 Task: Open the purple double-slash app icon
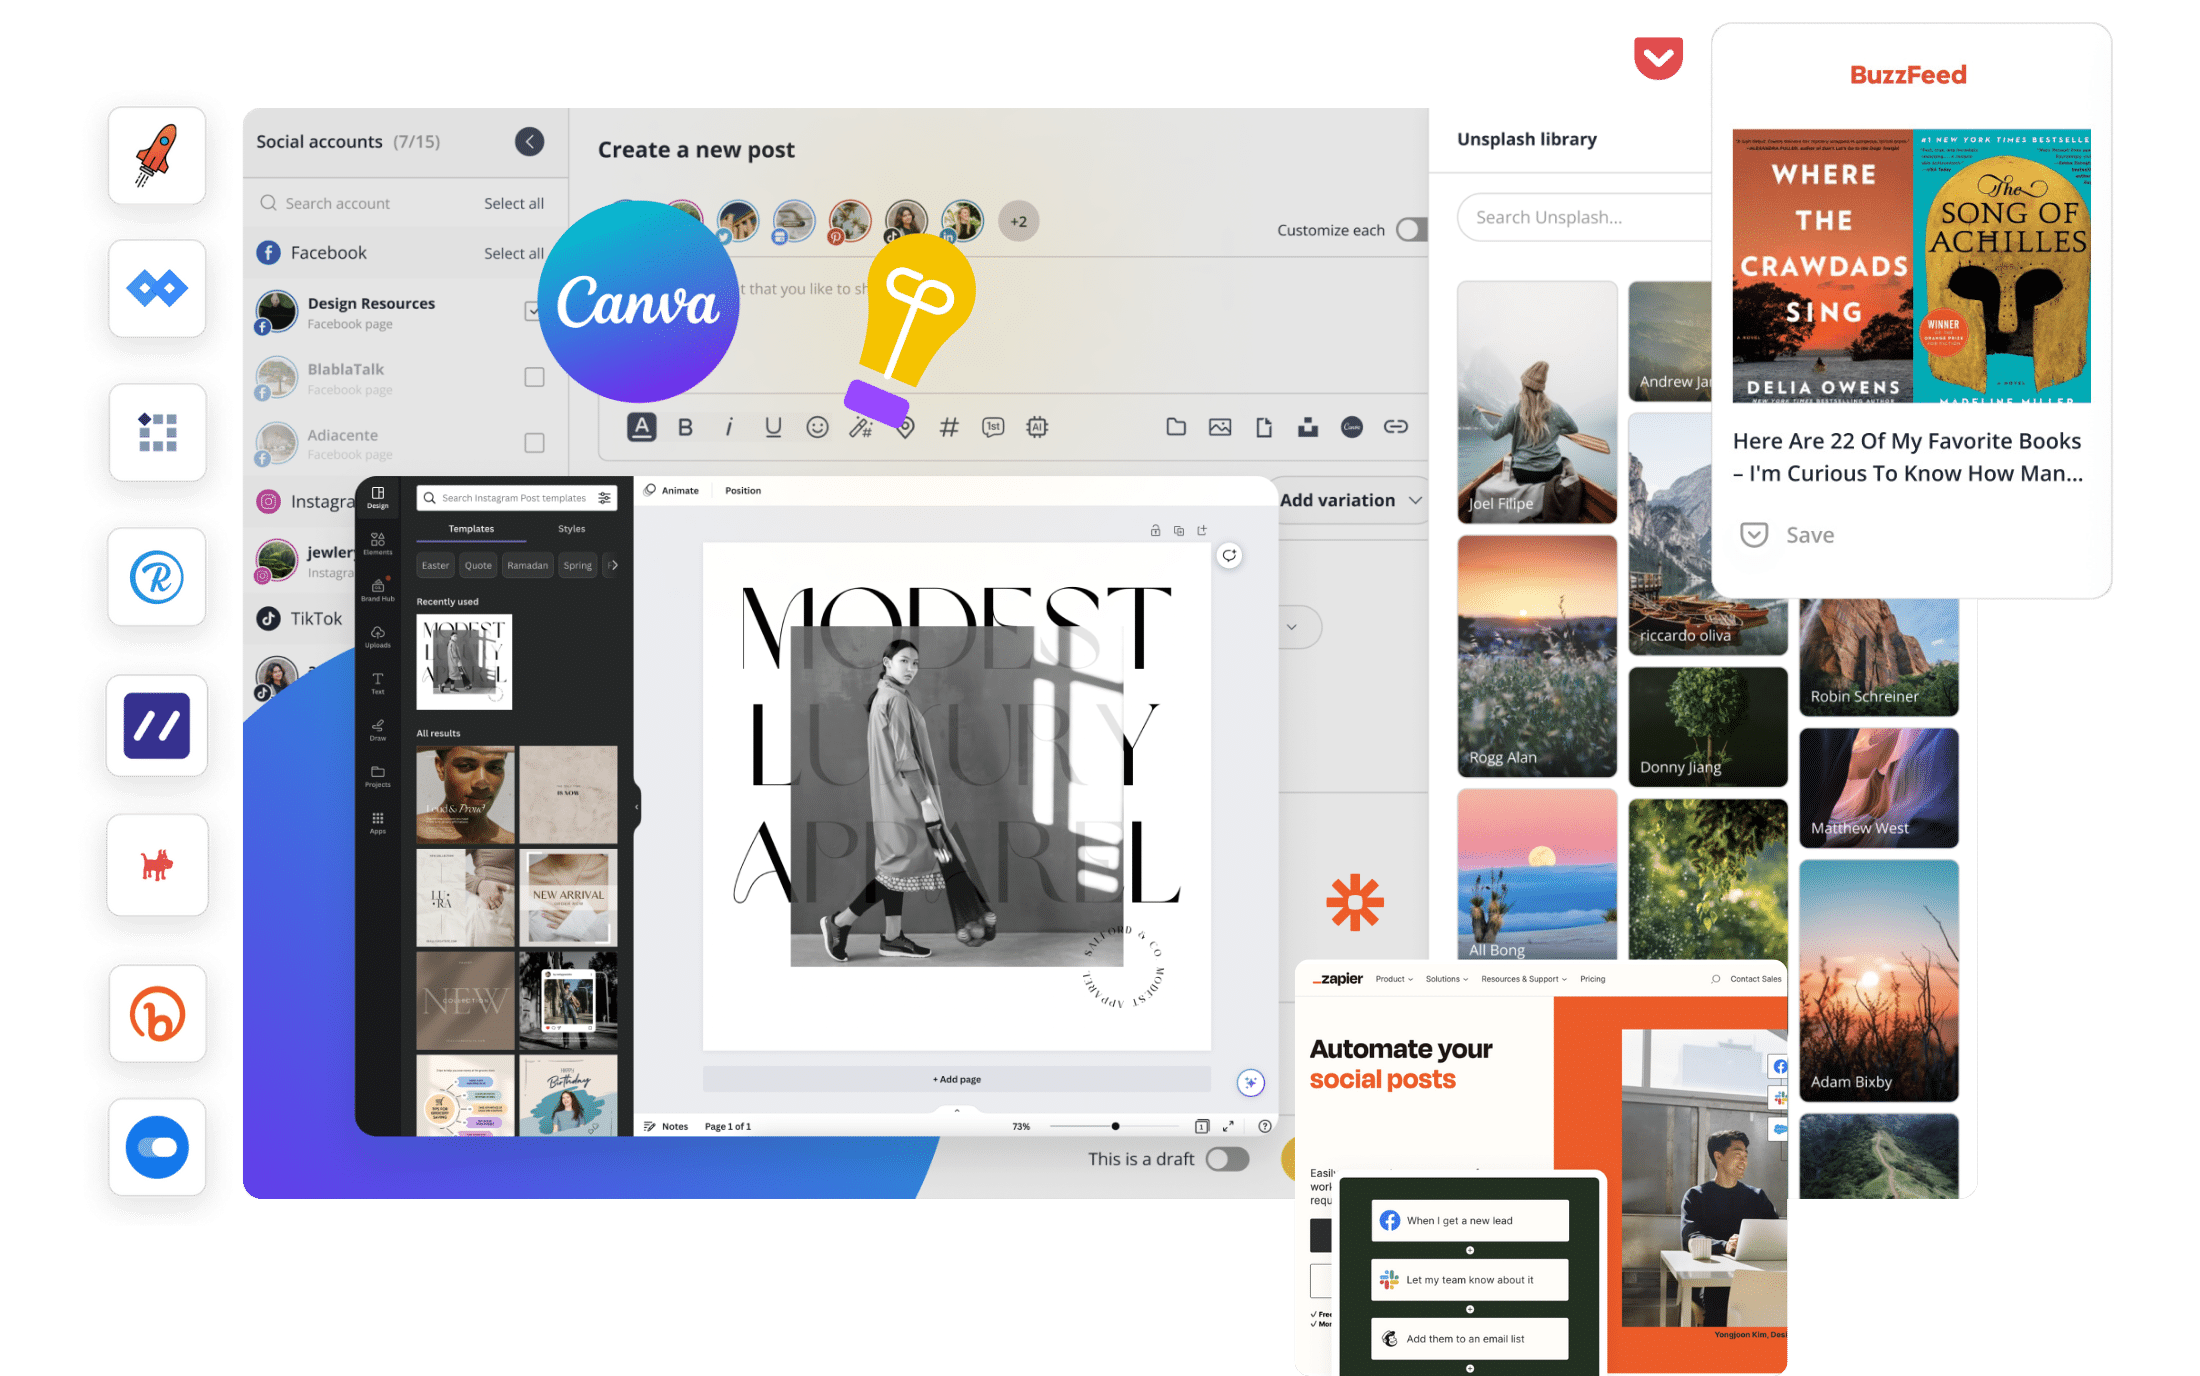[x=157, y=725]
